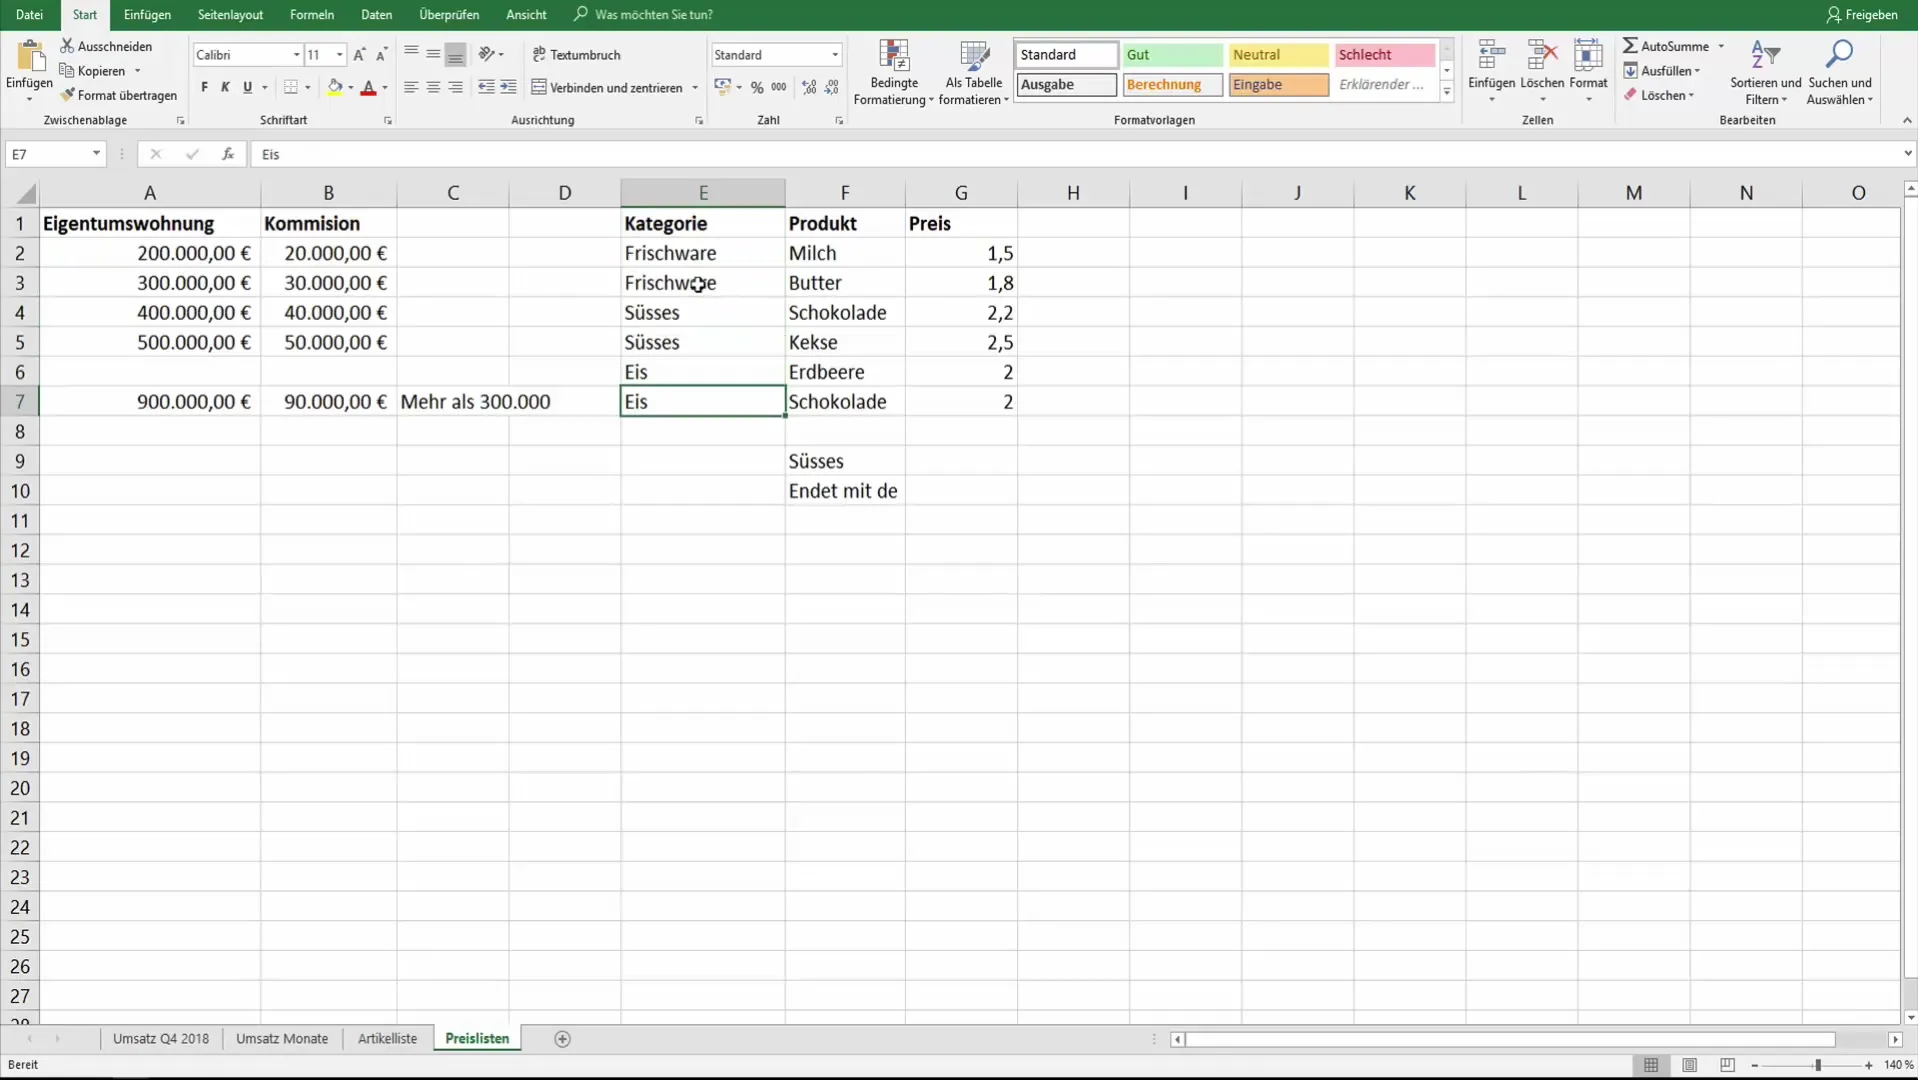The image size is (1918, 1080).
Task: Open Bedingte Formatierung
Action: click(x=894, y=72)
